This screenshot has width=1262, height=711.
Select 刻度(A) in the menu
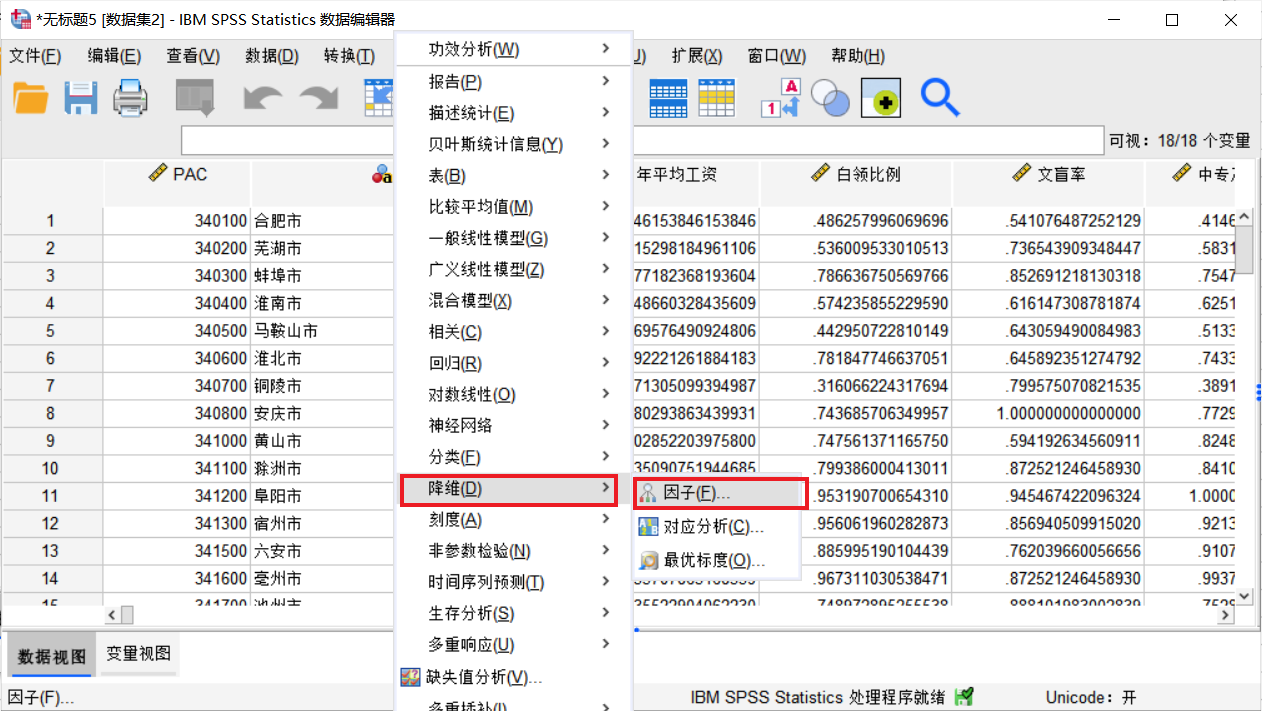[x=514, y=519]
